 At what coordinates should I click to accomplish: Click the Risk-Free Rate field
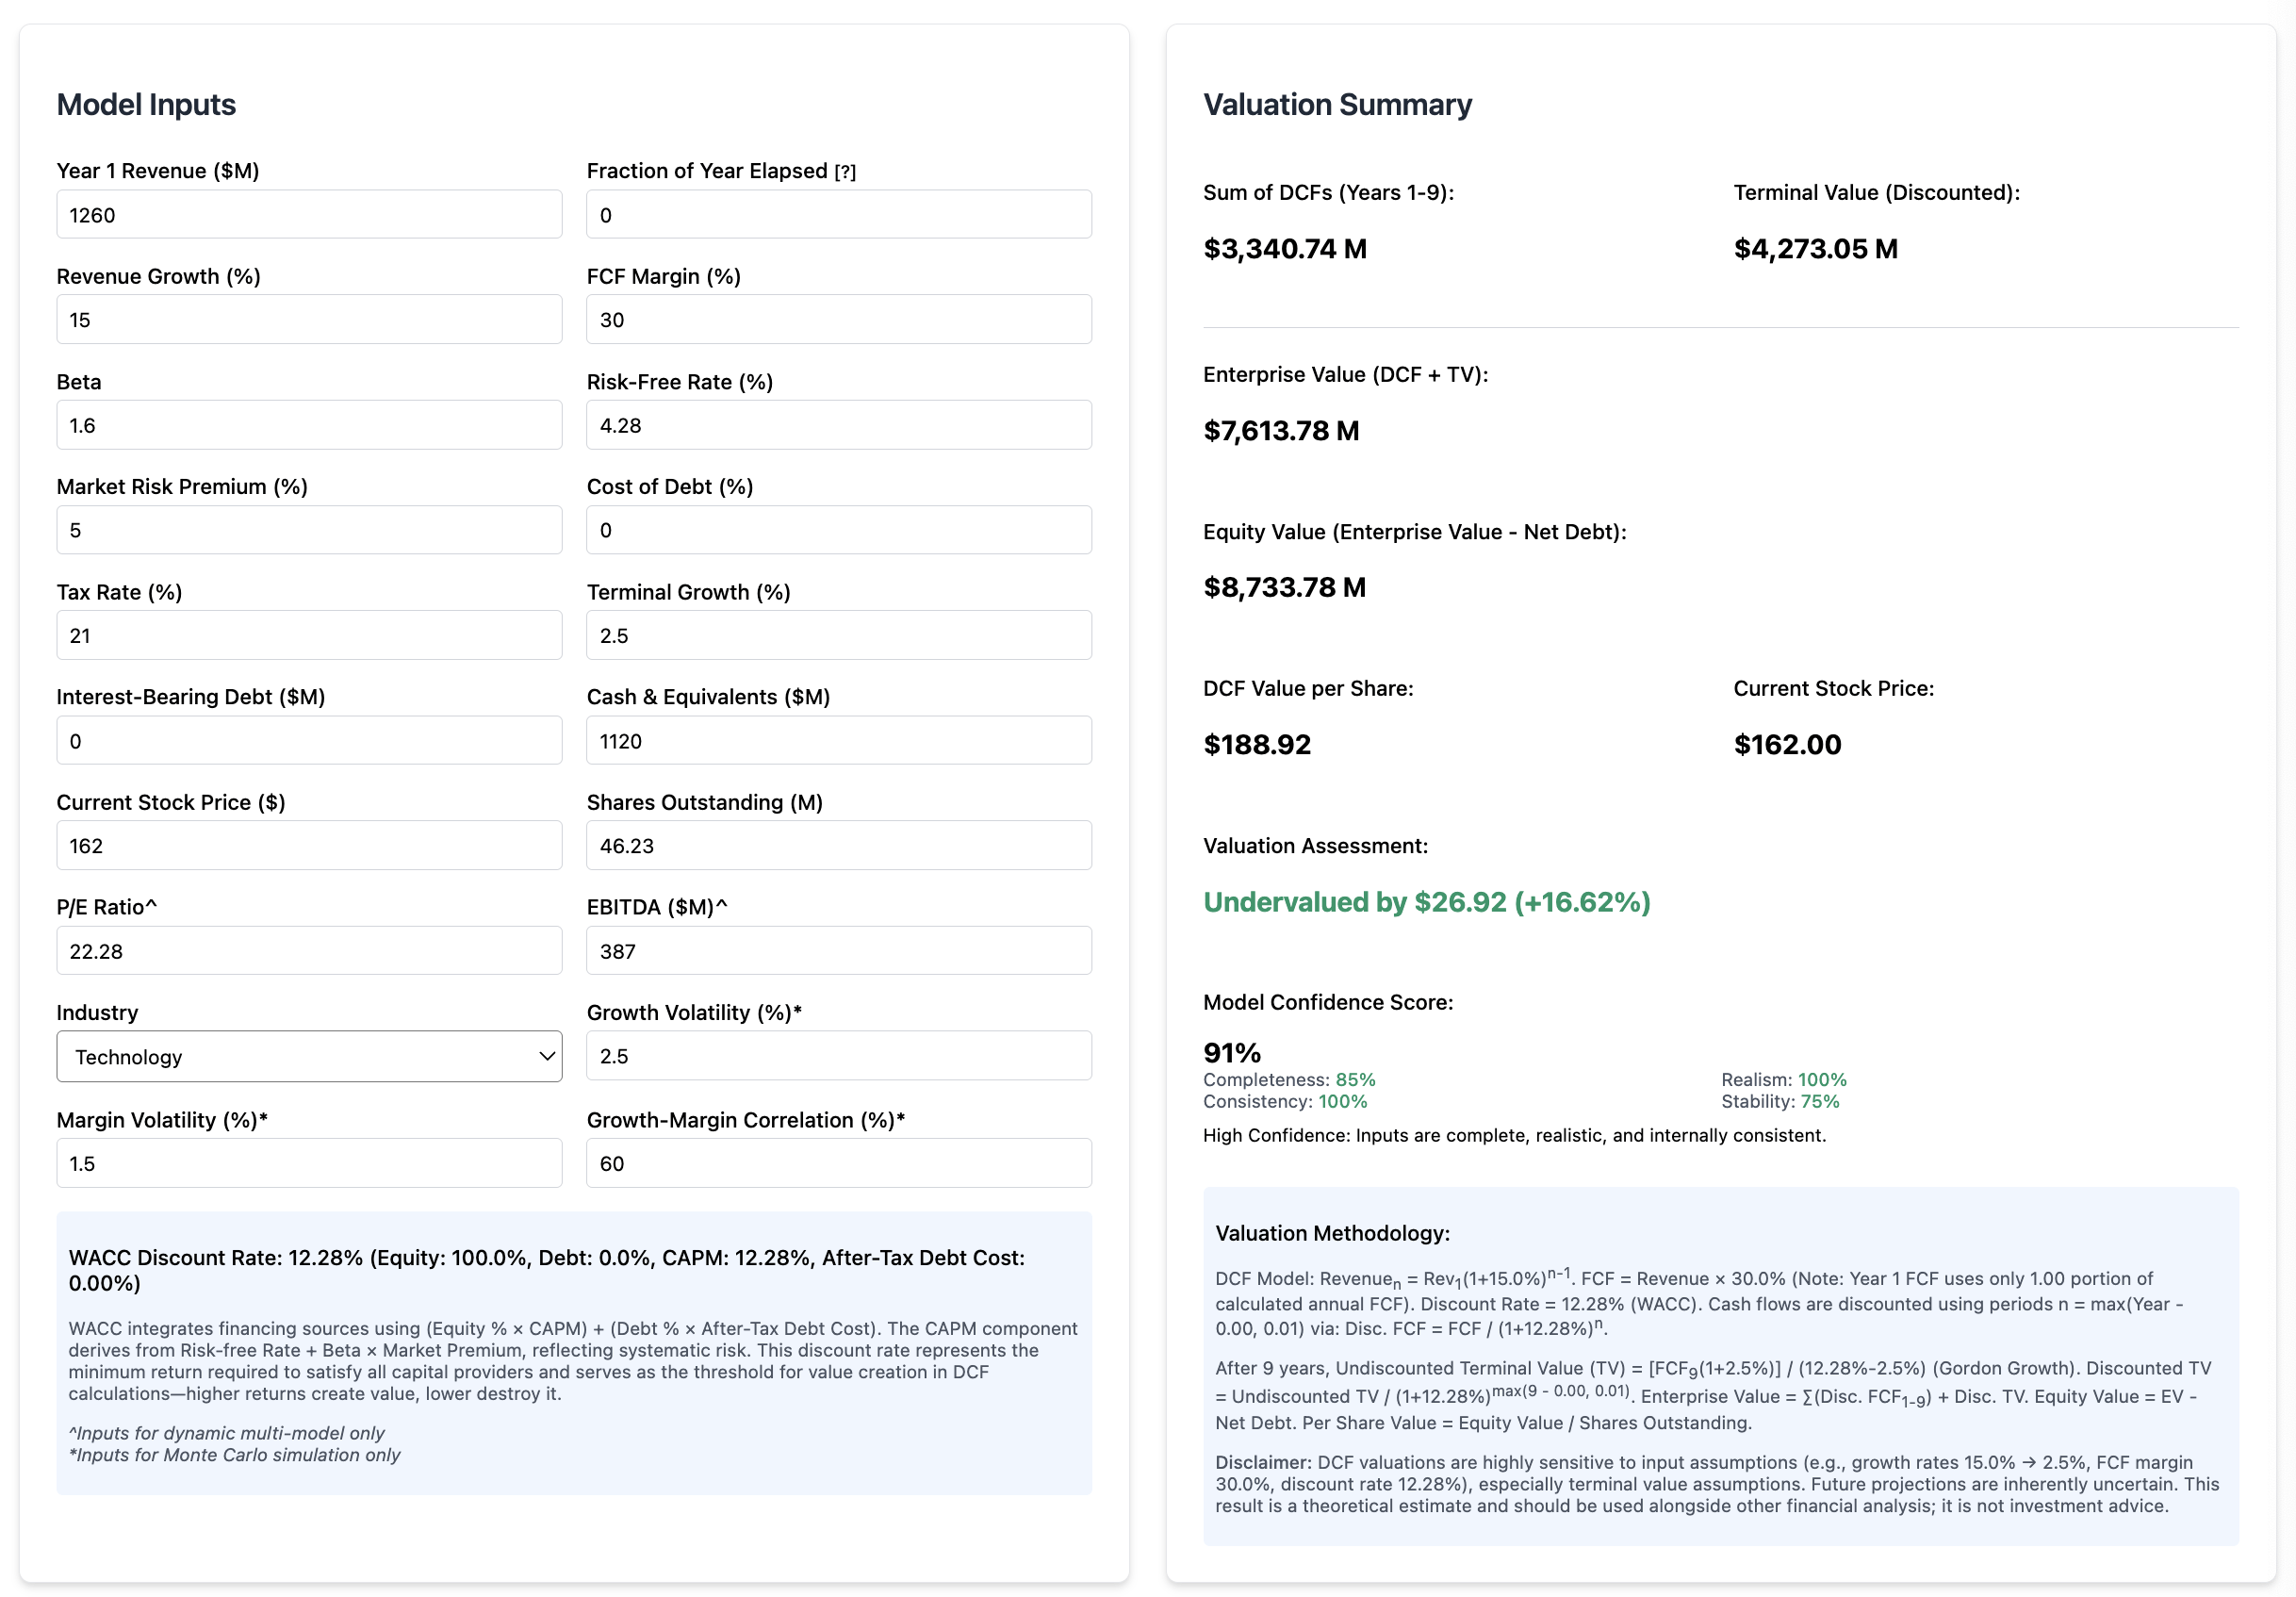point(838,424)
